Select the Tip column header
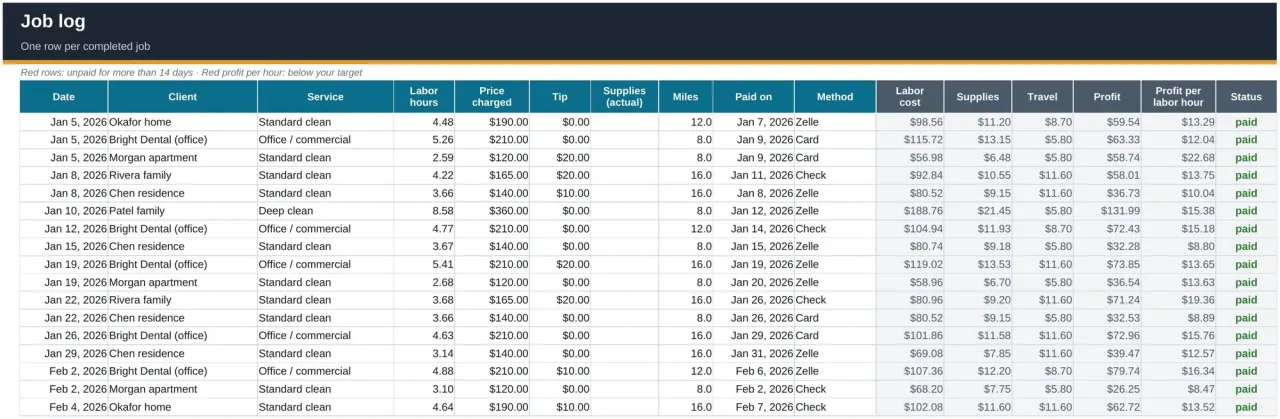 pos(560,97)
